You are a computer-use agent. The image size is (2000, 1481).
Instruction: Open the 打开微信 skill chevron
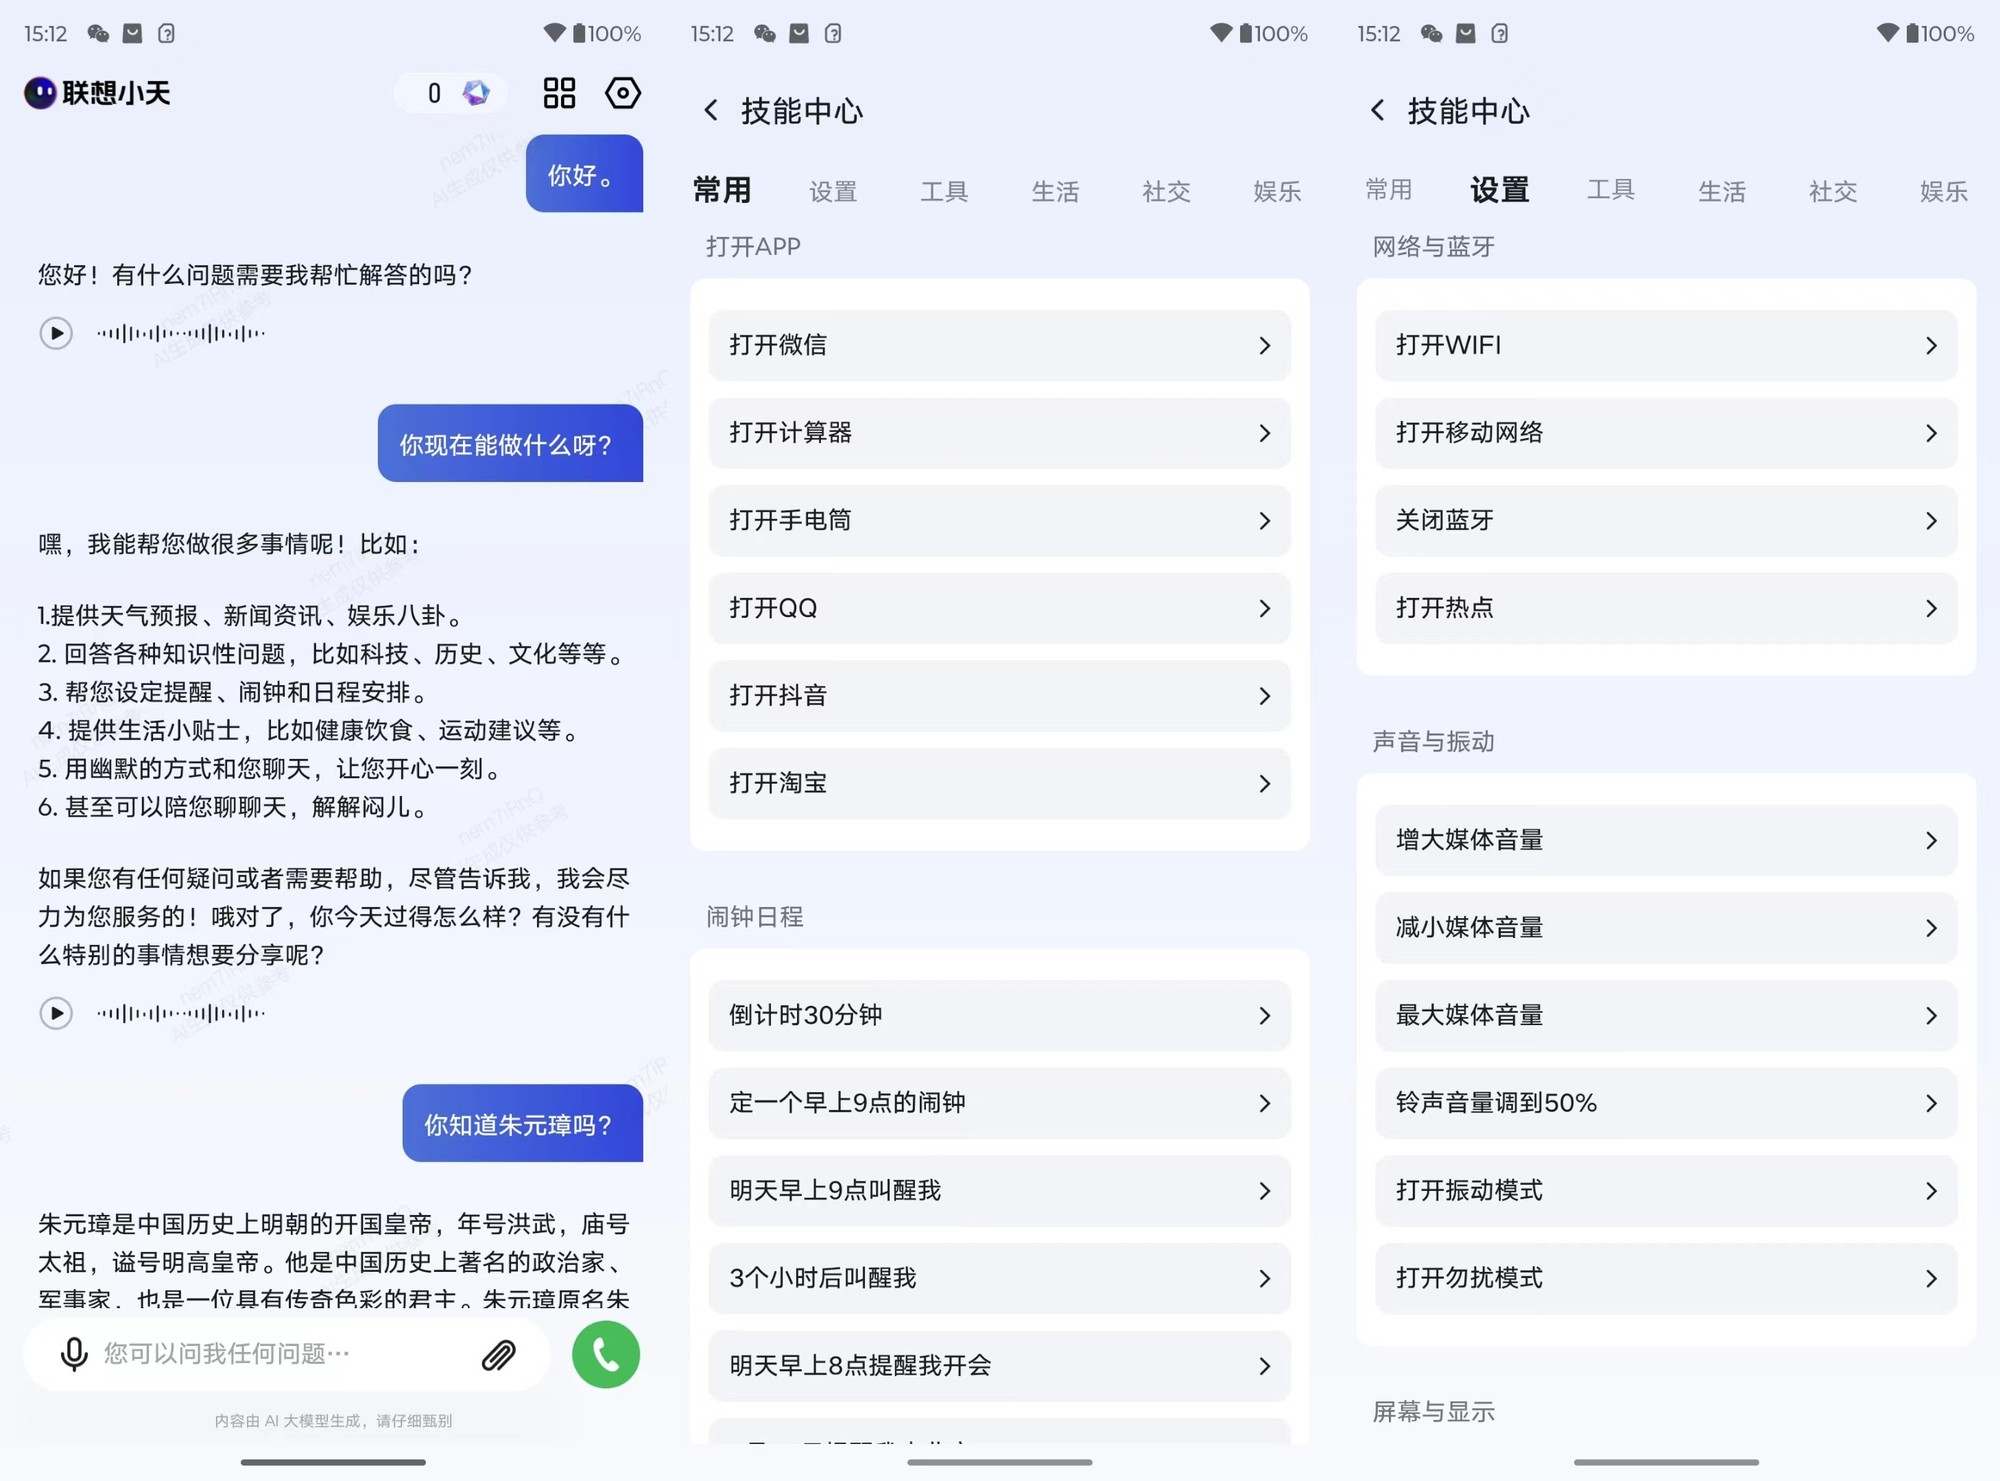[x=1264, y=346]
